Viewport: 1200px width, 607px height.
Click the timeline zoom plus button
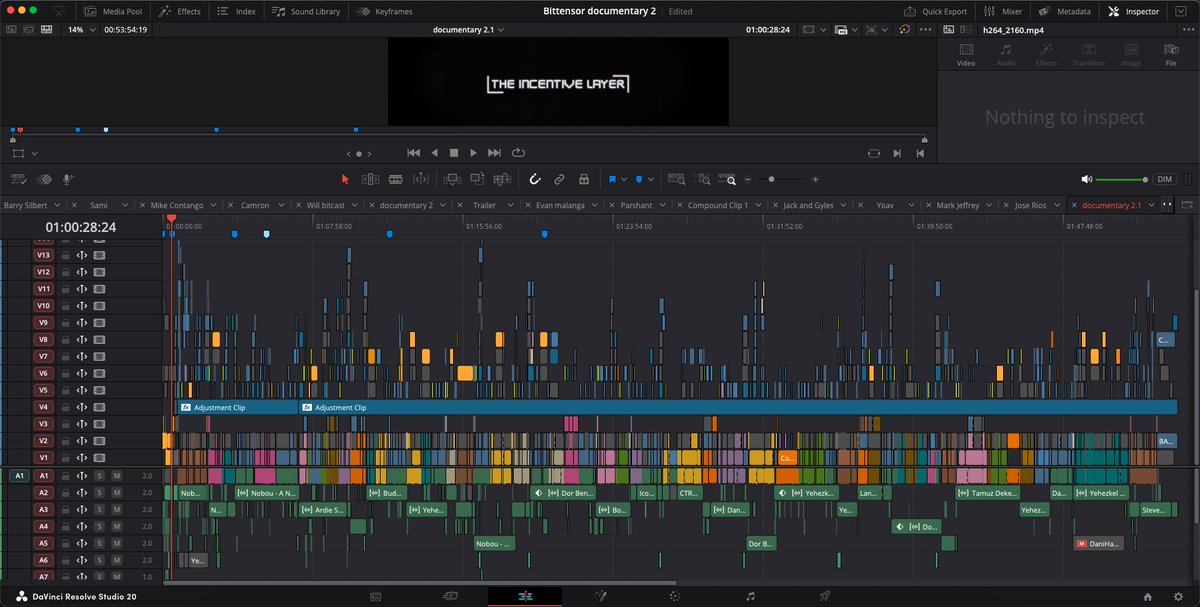[x=815, y=179]
